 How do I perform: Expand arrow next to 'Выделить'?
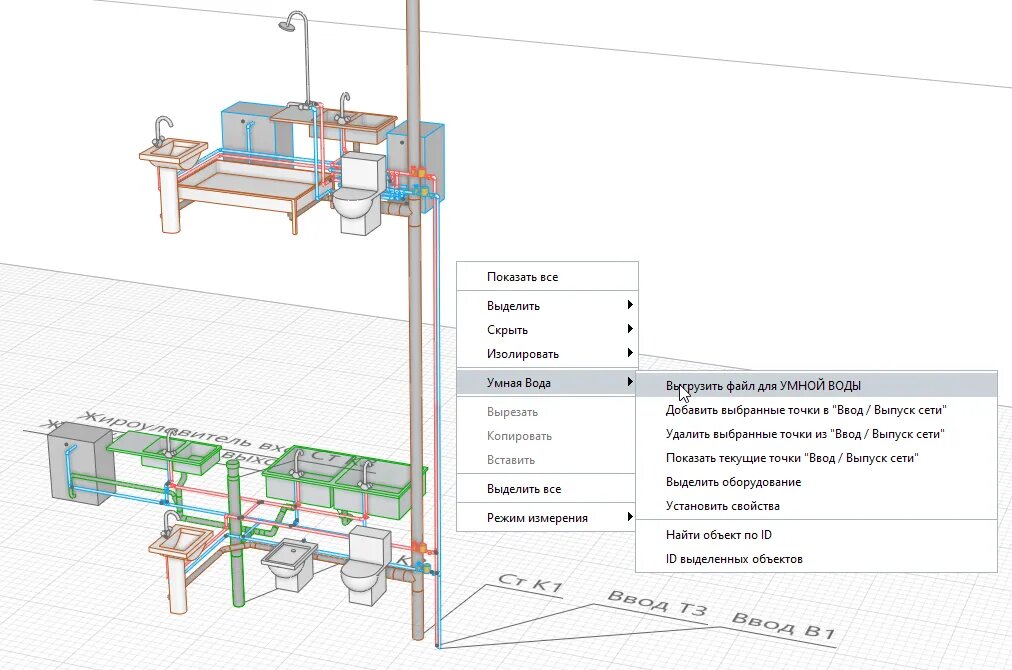pyautogui.click(x=630, y=305)
